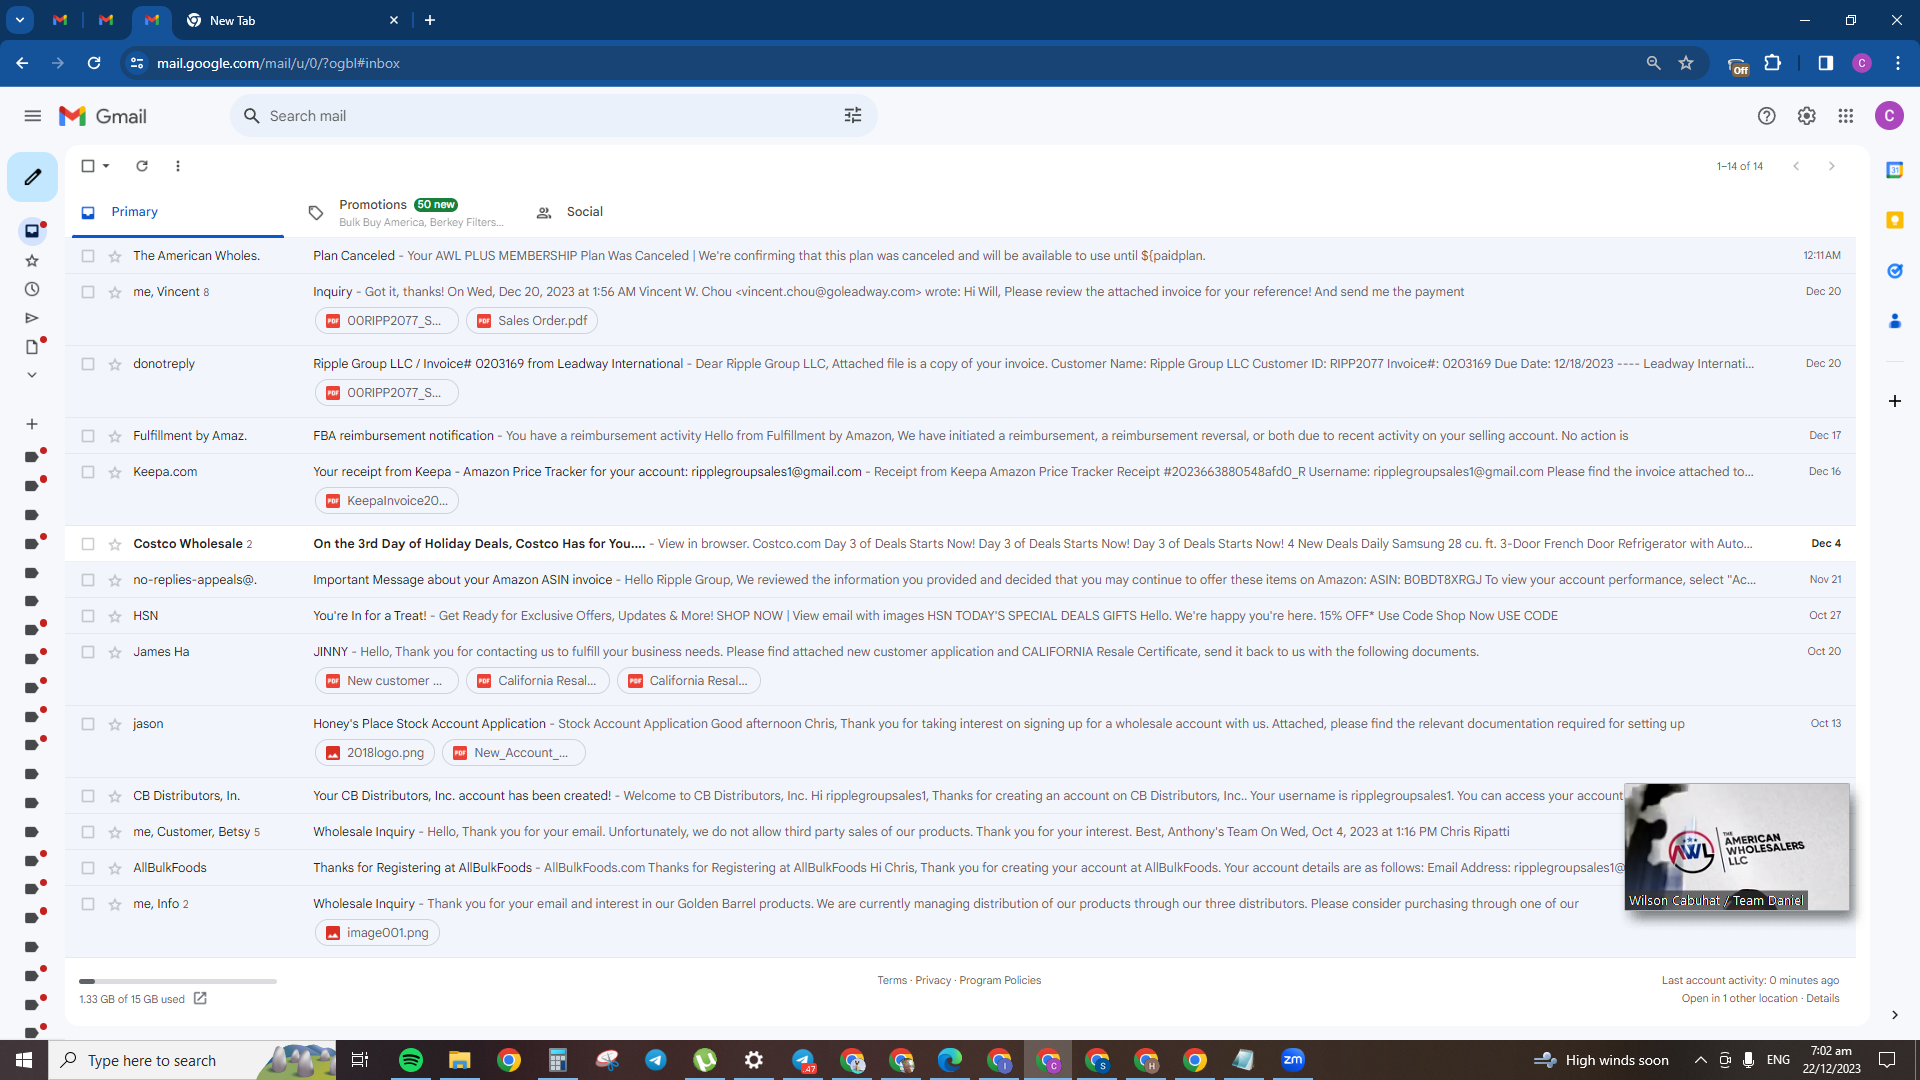Open a new browser tab

(x=430, y=20)
